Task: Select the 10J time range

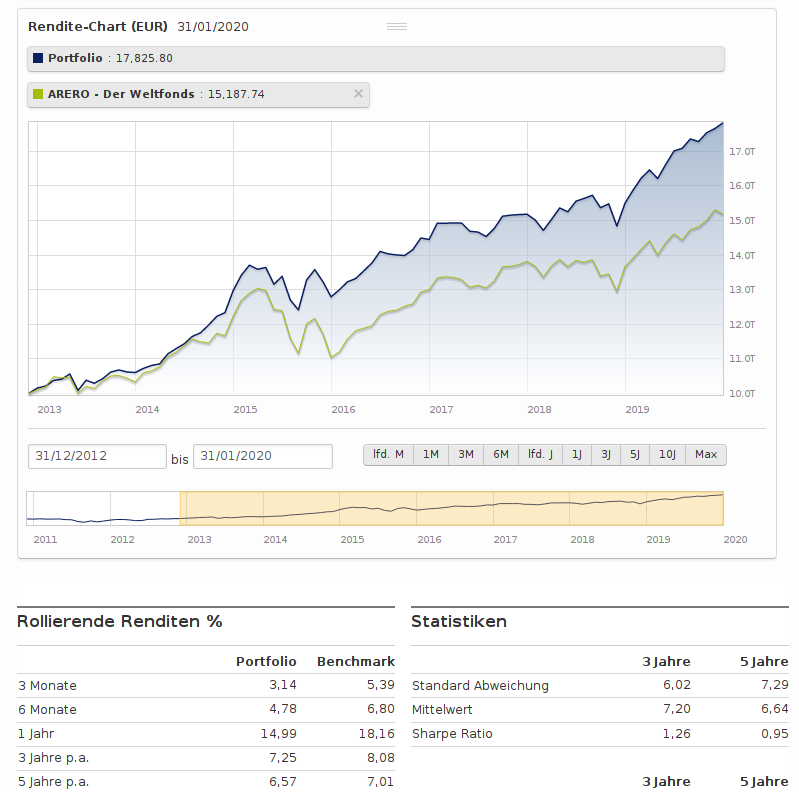Action: (668, 455)
